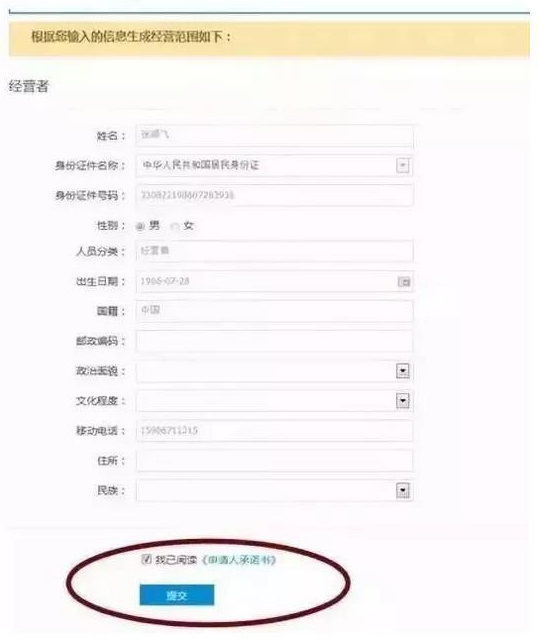
Task: Click into the 身份证件号码 field
Action: 275,195
